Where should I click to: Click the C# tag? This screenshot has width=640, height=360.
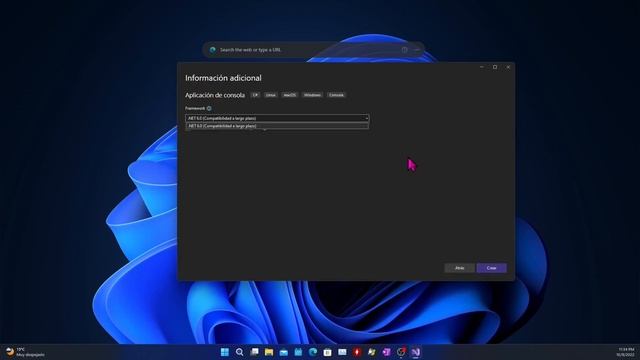(255, 95)
